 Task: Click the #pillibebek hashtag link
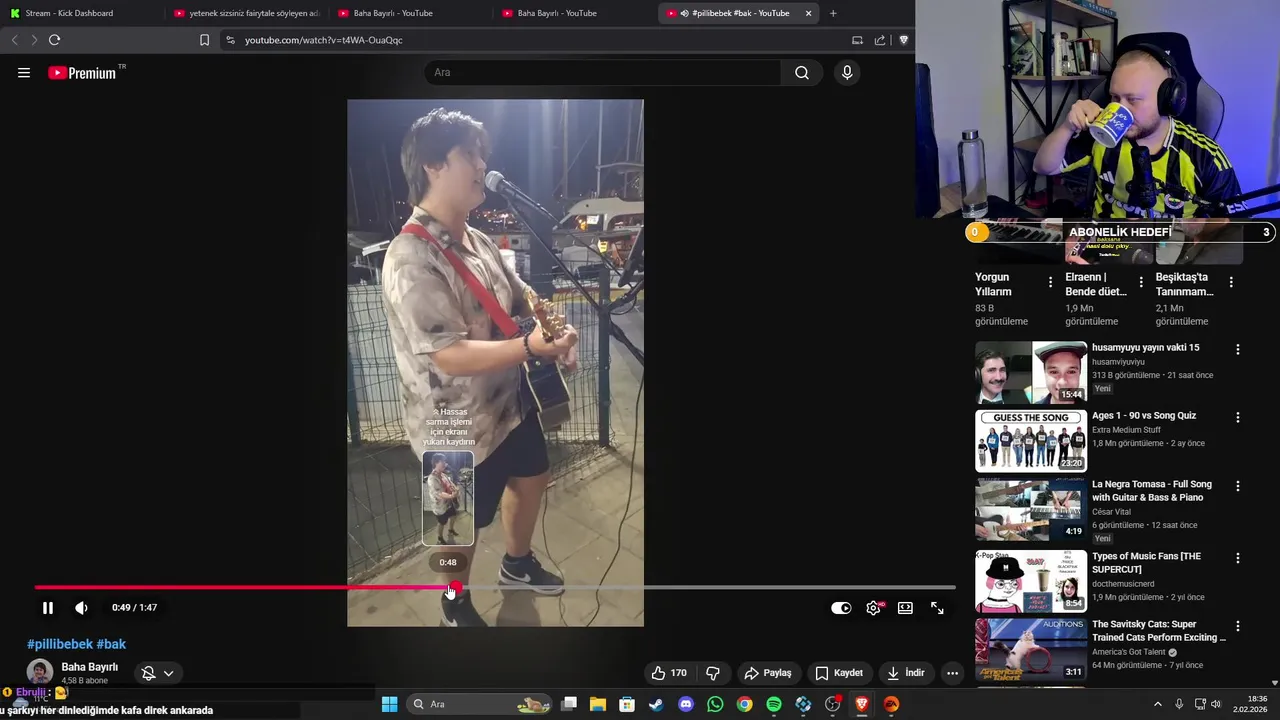(60, 644)
